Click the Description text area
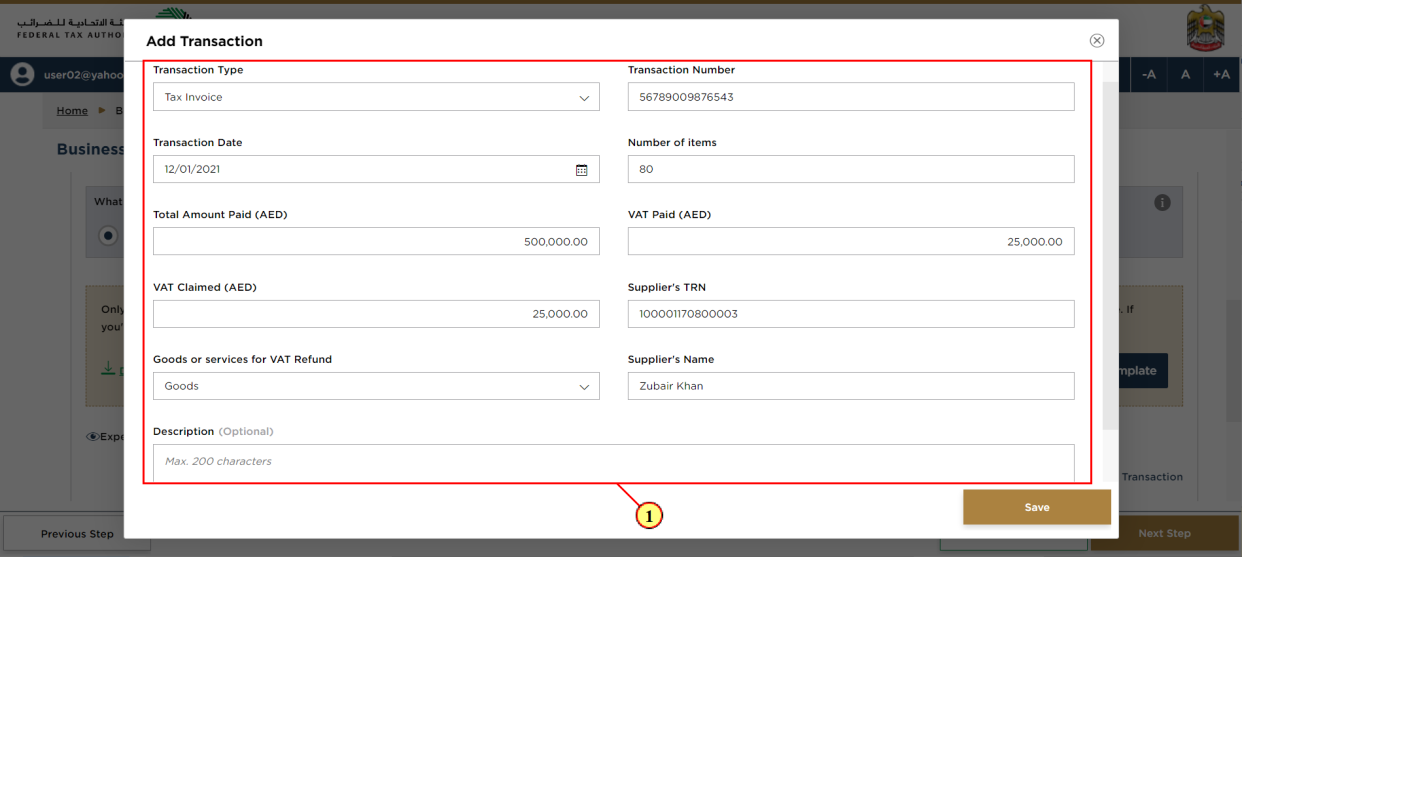This screenshot has width=1414, height=801. click(x=614, y=463)
